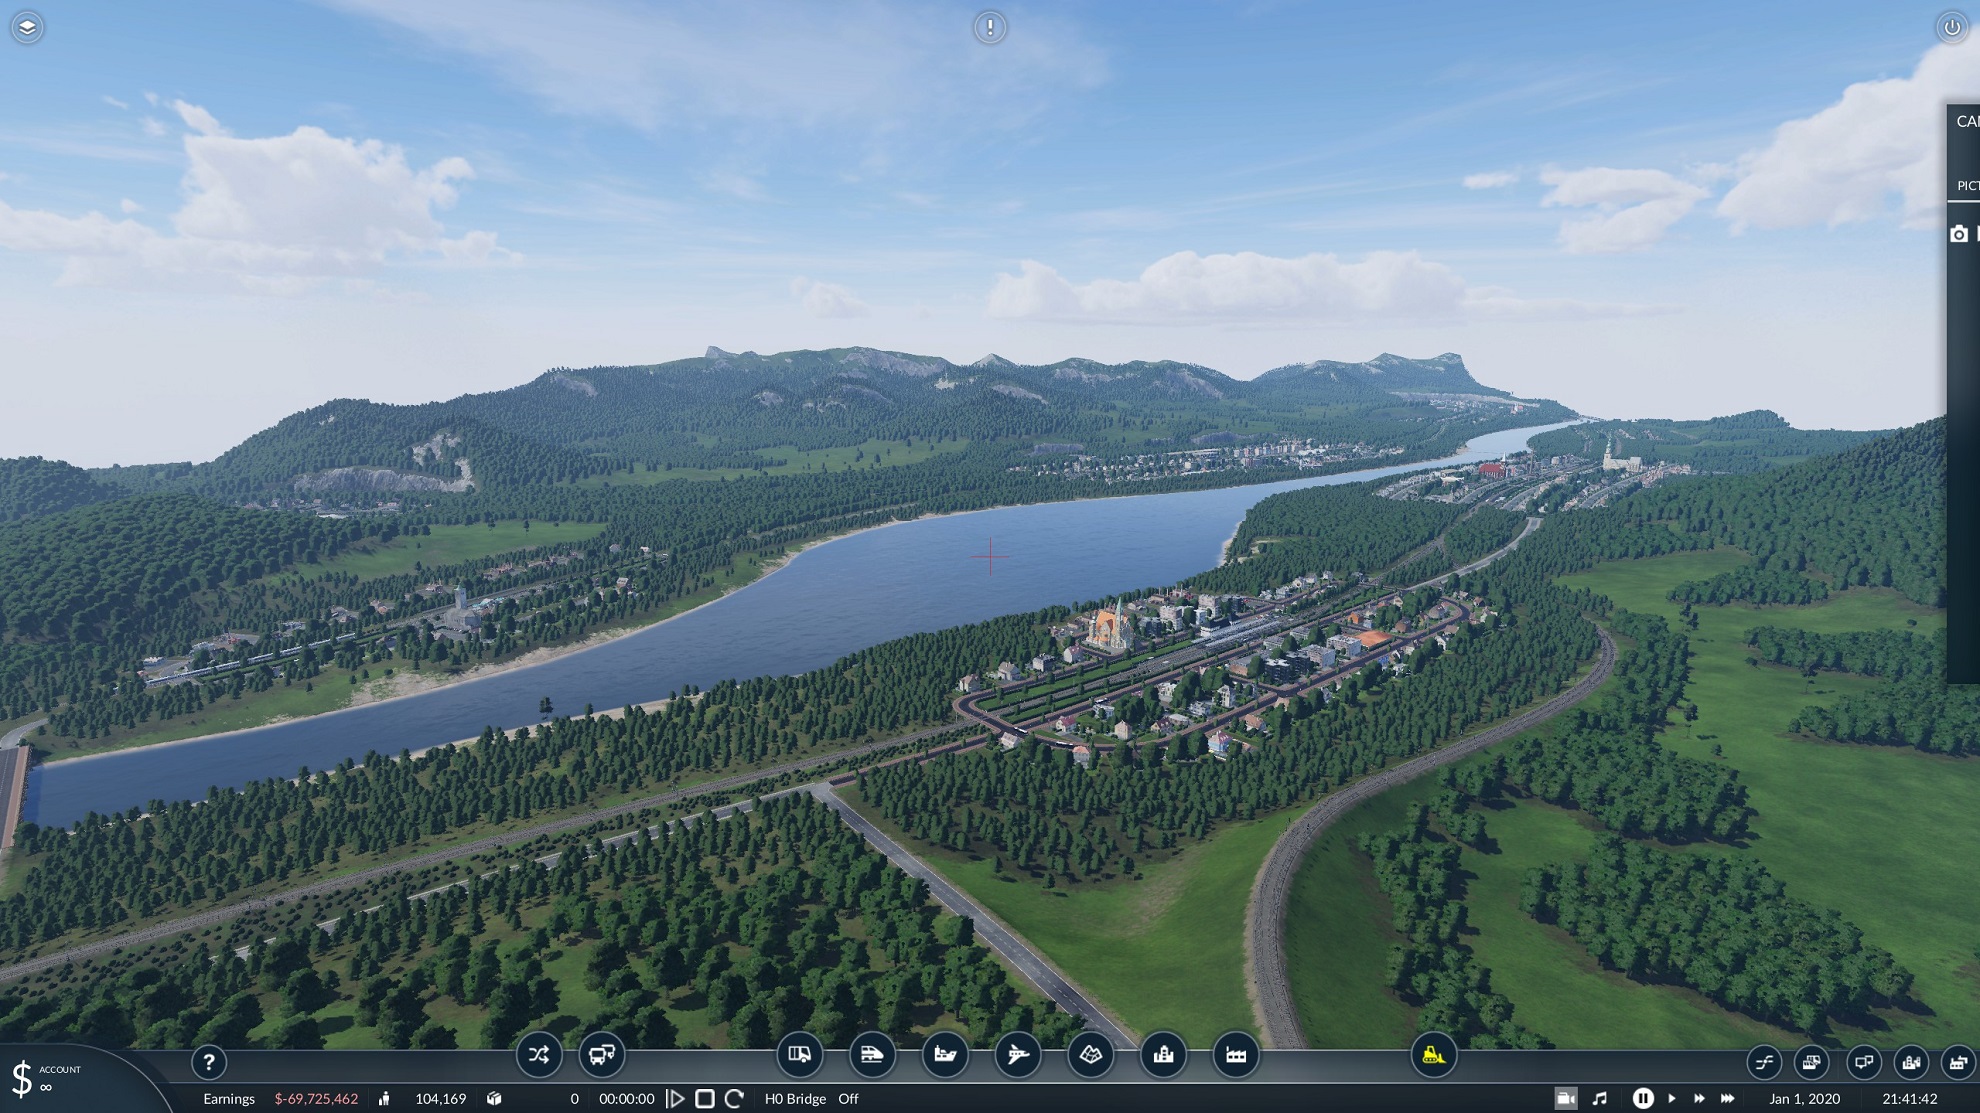Pause the game simulation
Image resolution: width=1980 pixels, height=1113 pixels.
click(x=1642, y=1098)
